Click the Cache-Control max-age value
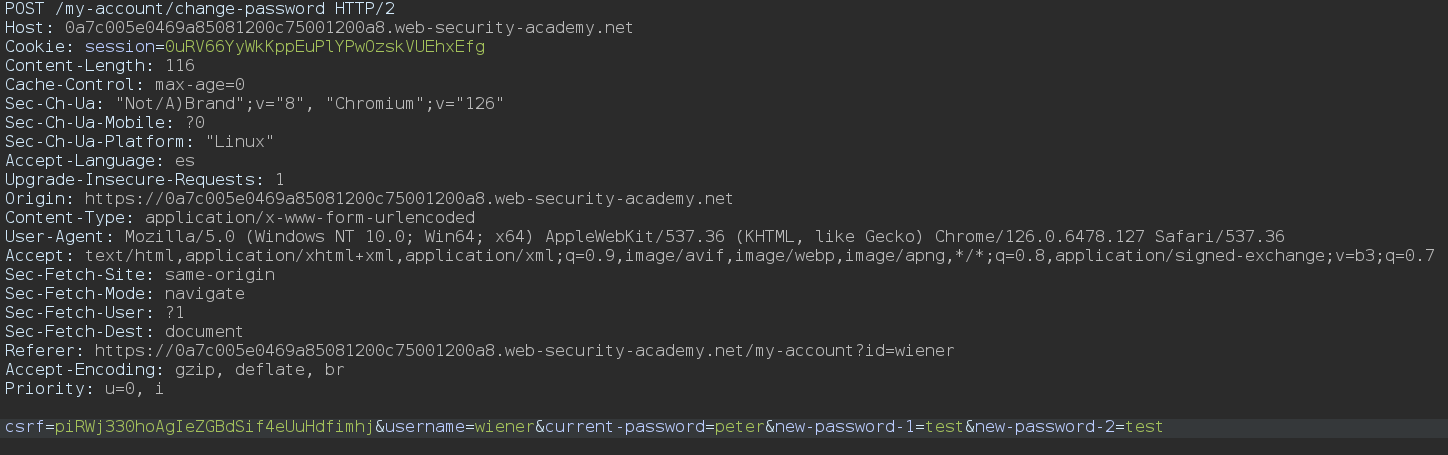This screenshot has width=1448, height=455. 200,84
